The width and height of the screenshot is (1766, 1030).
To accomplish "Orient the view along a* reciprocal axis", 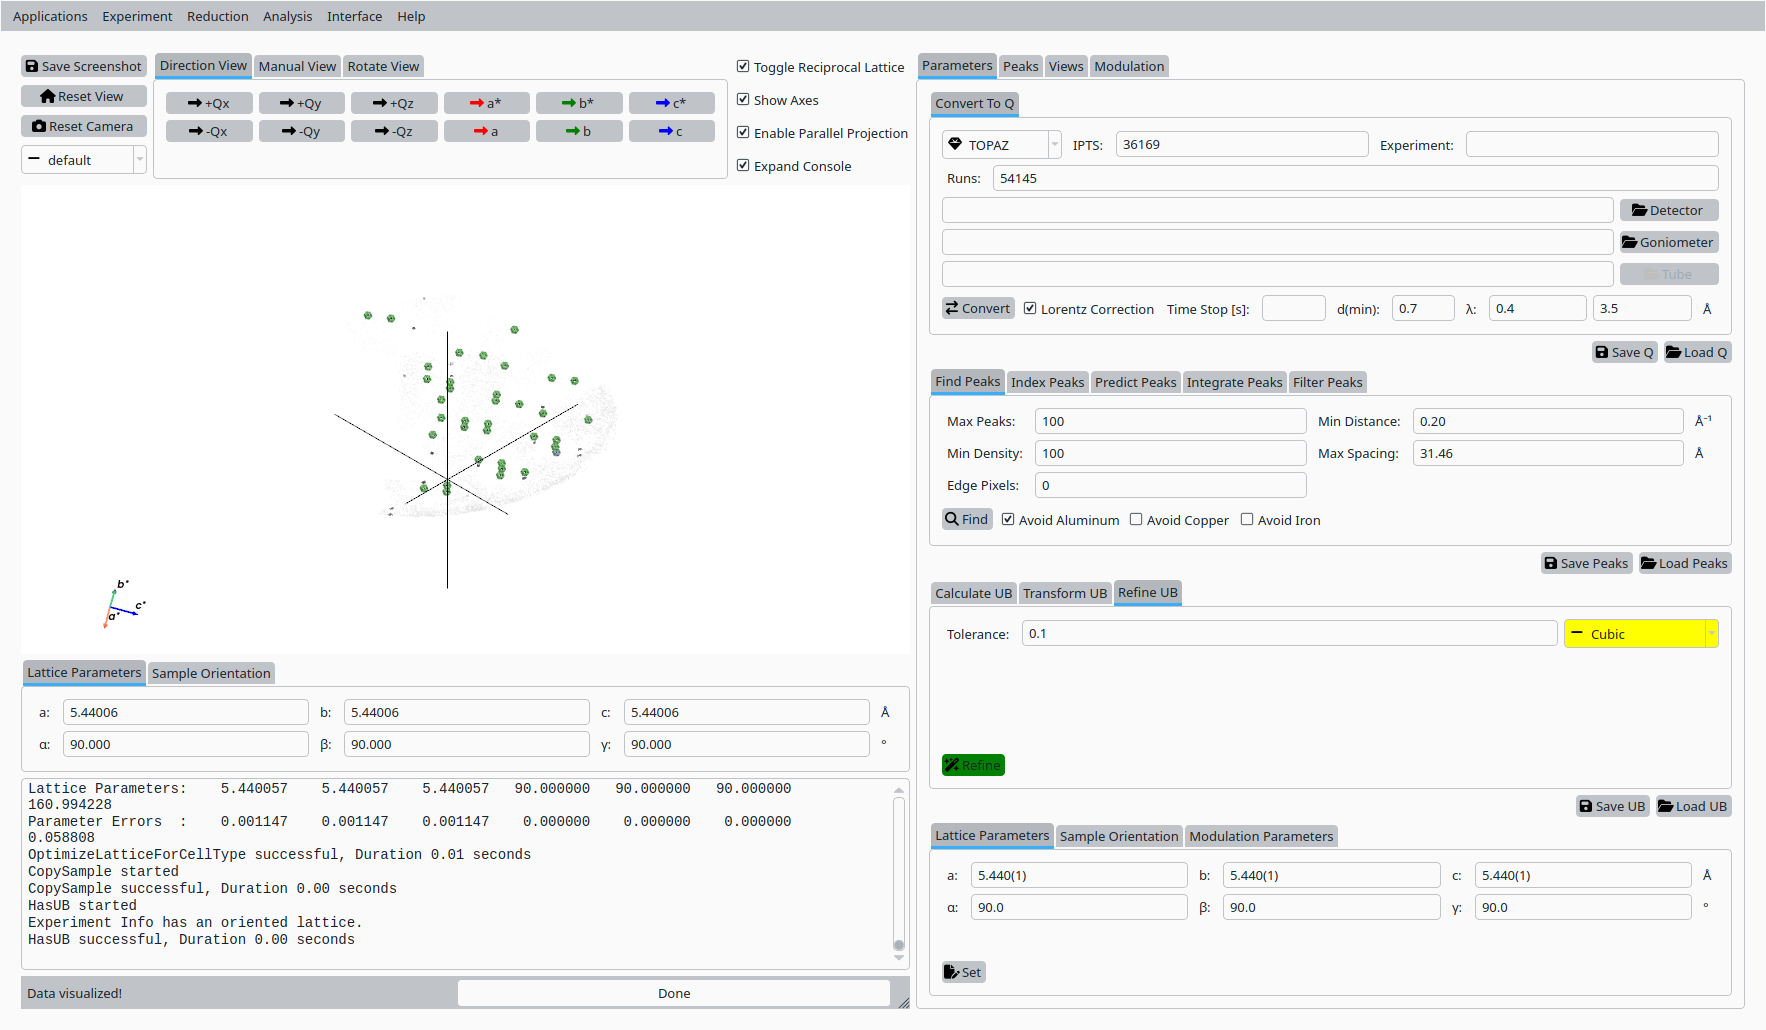I will pos(486,103).
